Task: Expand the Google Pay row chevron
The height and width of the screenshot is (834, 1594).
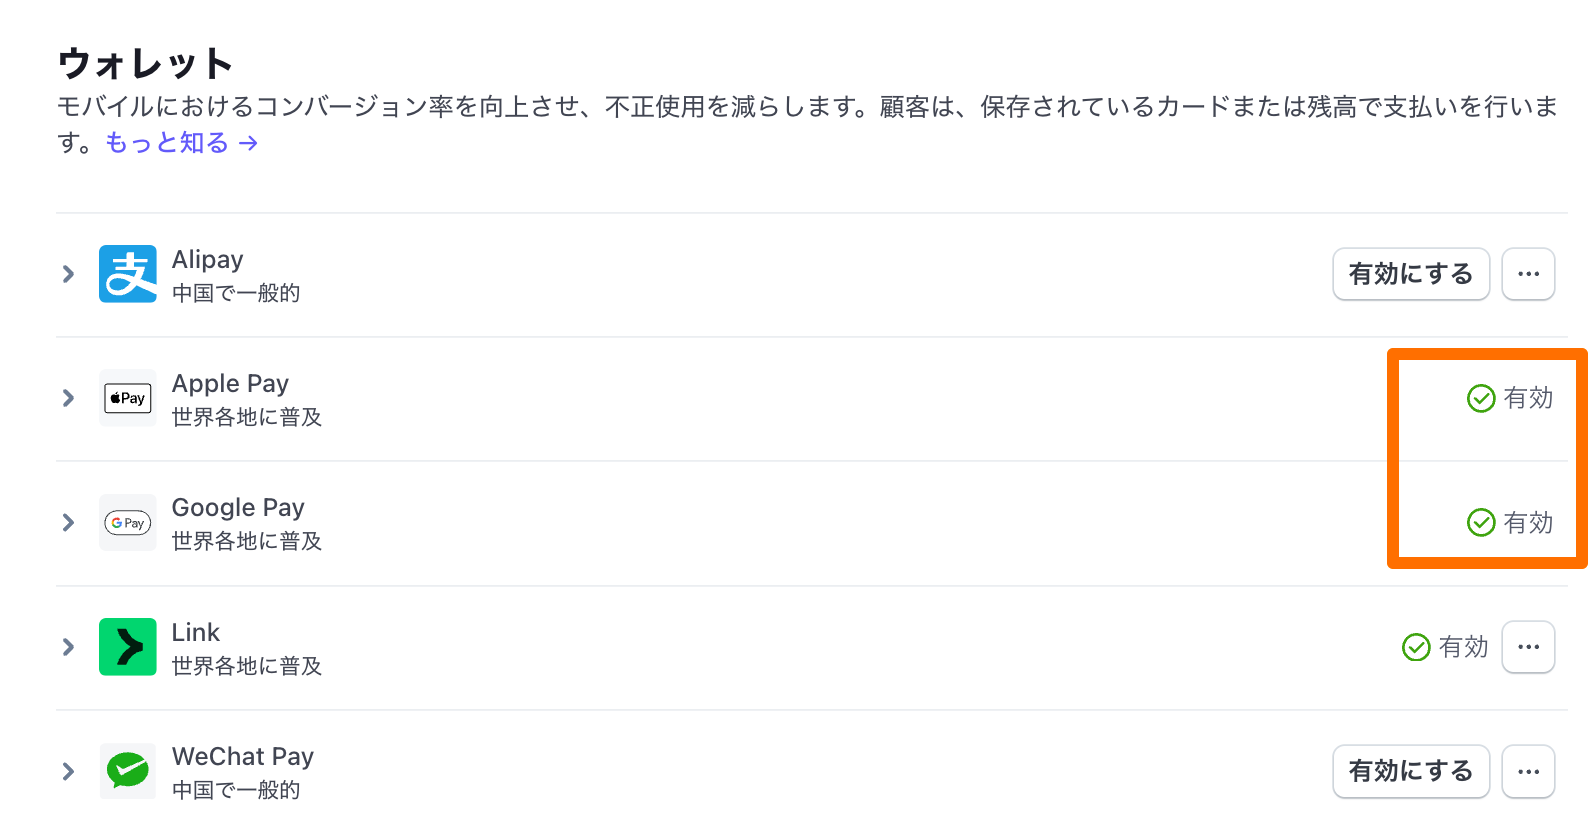Action: point(68,523)
